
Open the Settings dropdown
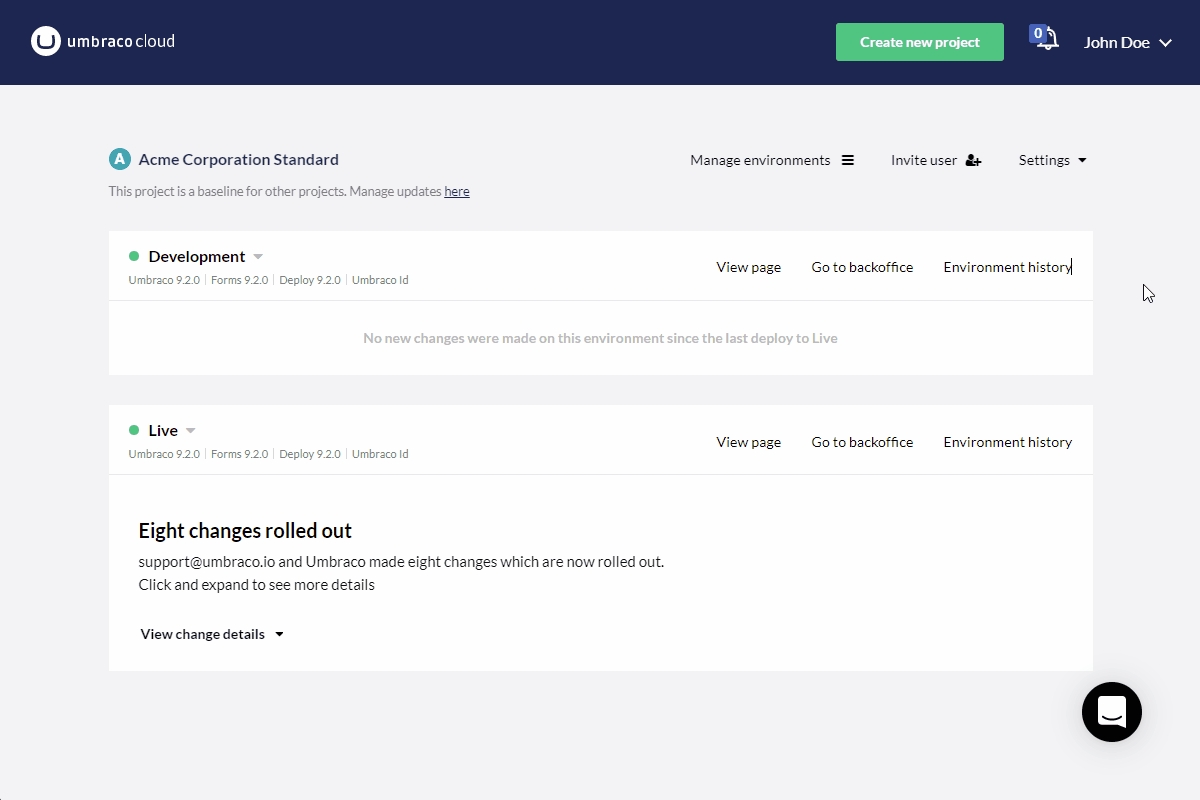tap(1052, 160)
